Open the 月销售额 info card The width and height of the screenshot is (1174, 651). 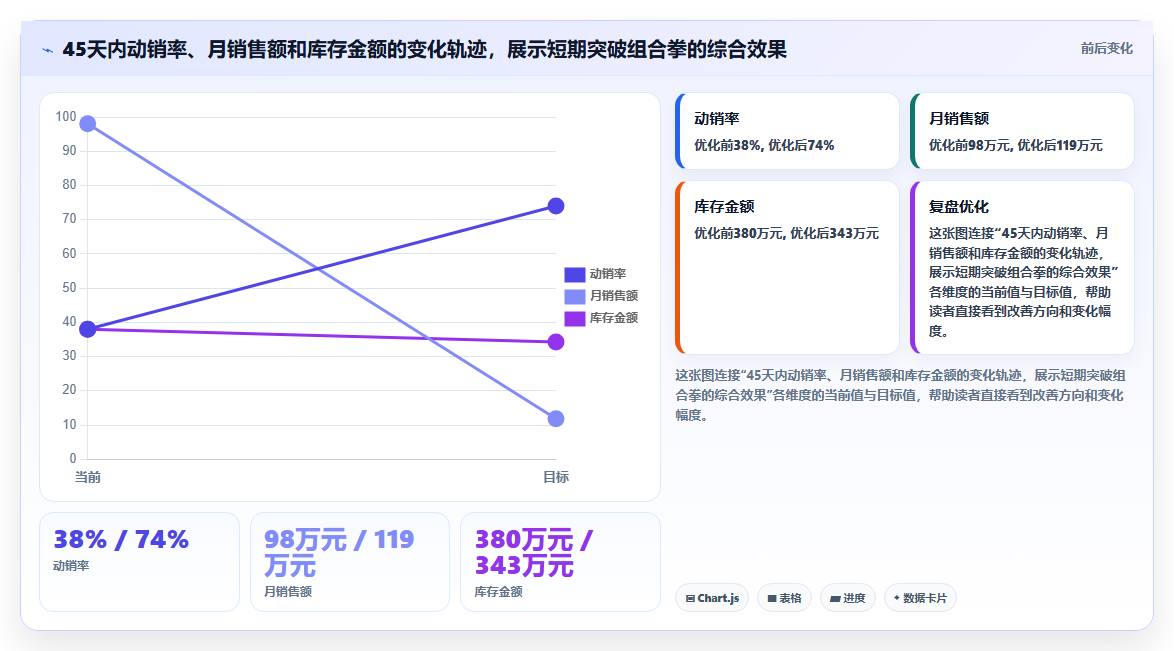(1022, 131)
